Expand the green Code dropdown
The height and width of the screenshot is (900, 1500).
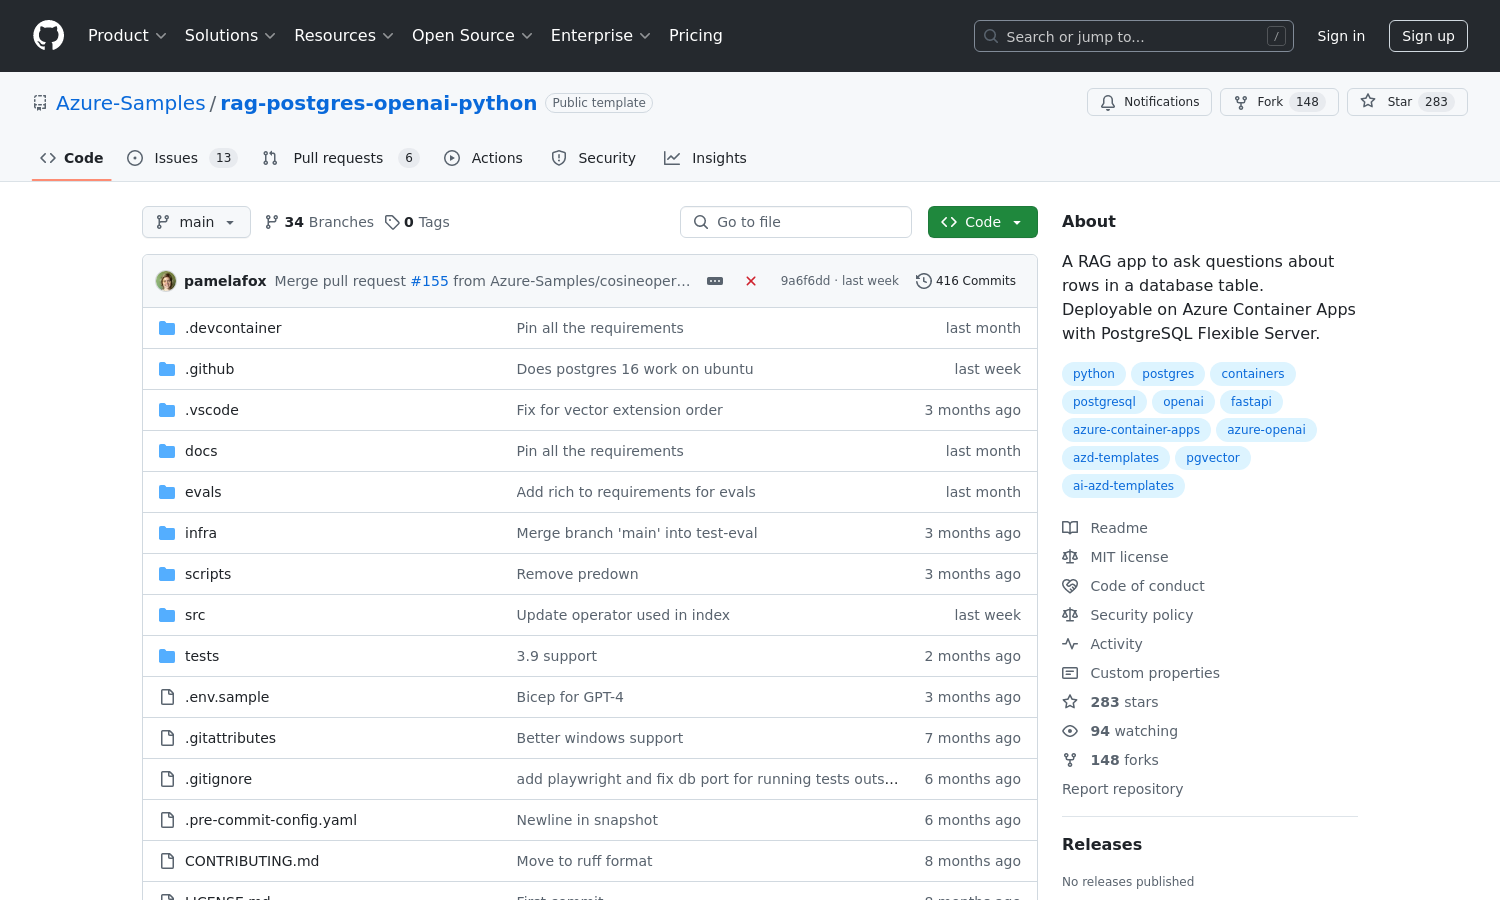[x=982, y=222]
